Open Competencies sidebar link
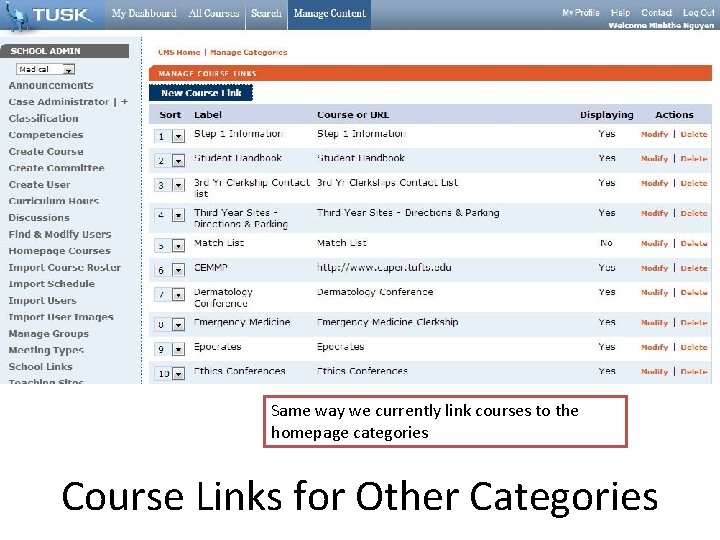 click(x=45, y=135)
